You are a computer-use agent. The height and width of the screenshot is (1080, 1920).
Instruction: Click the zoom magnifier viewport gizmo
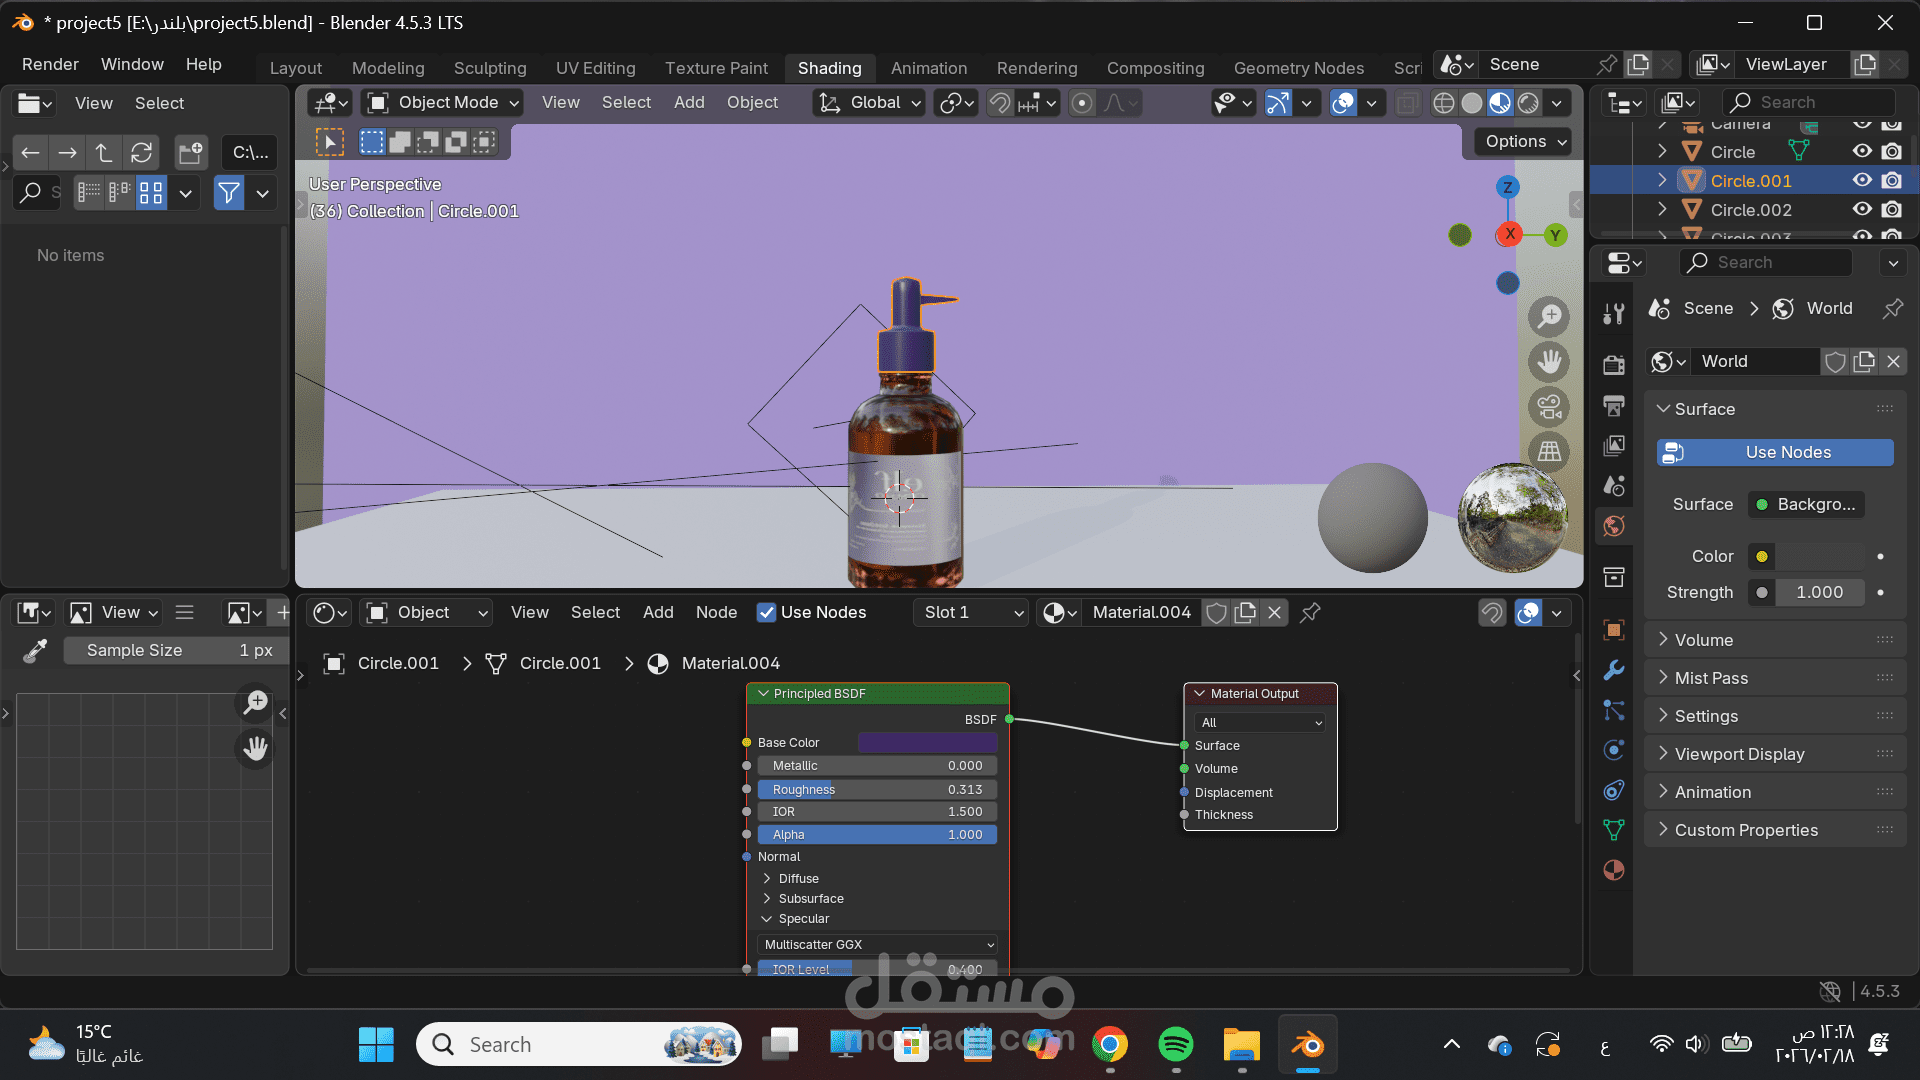pyautogui.click(x=1549, y=317)
